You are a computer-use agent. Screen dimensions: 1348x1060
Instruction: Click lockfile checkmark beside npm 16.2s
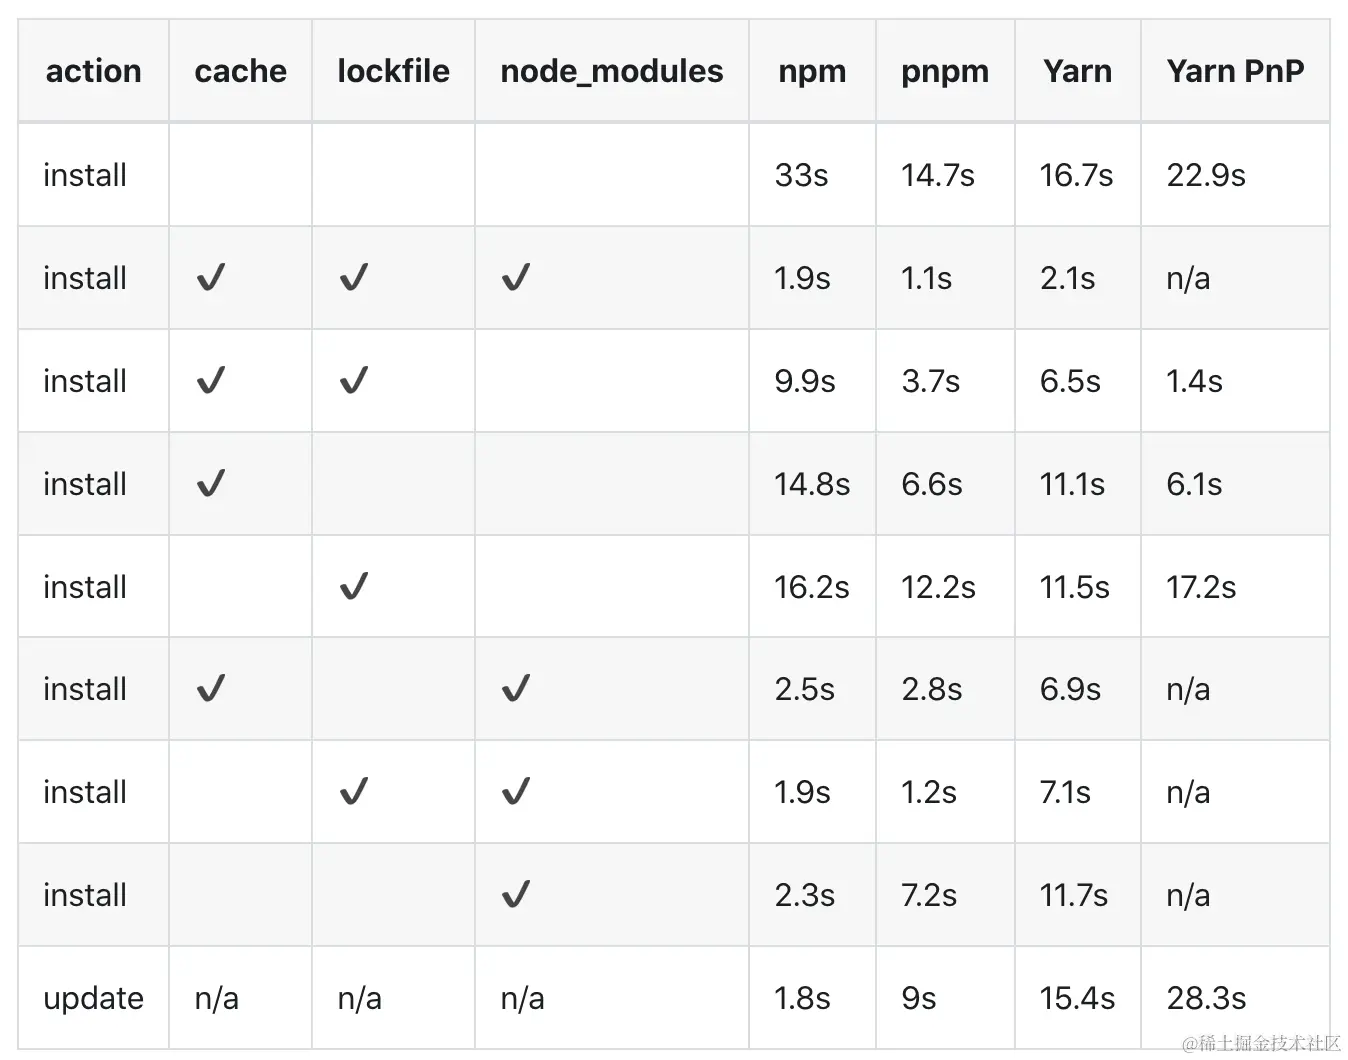point(354,586)
